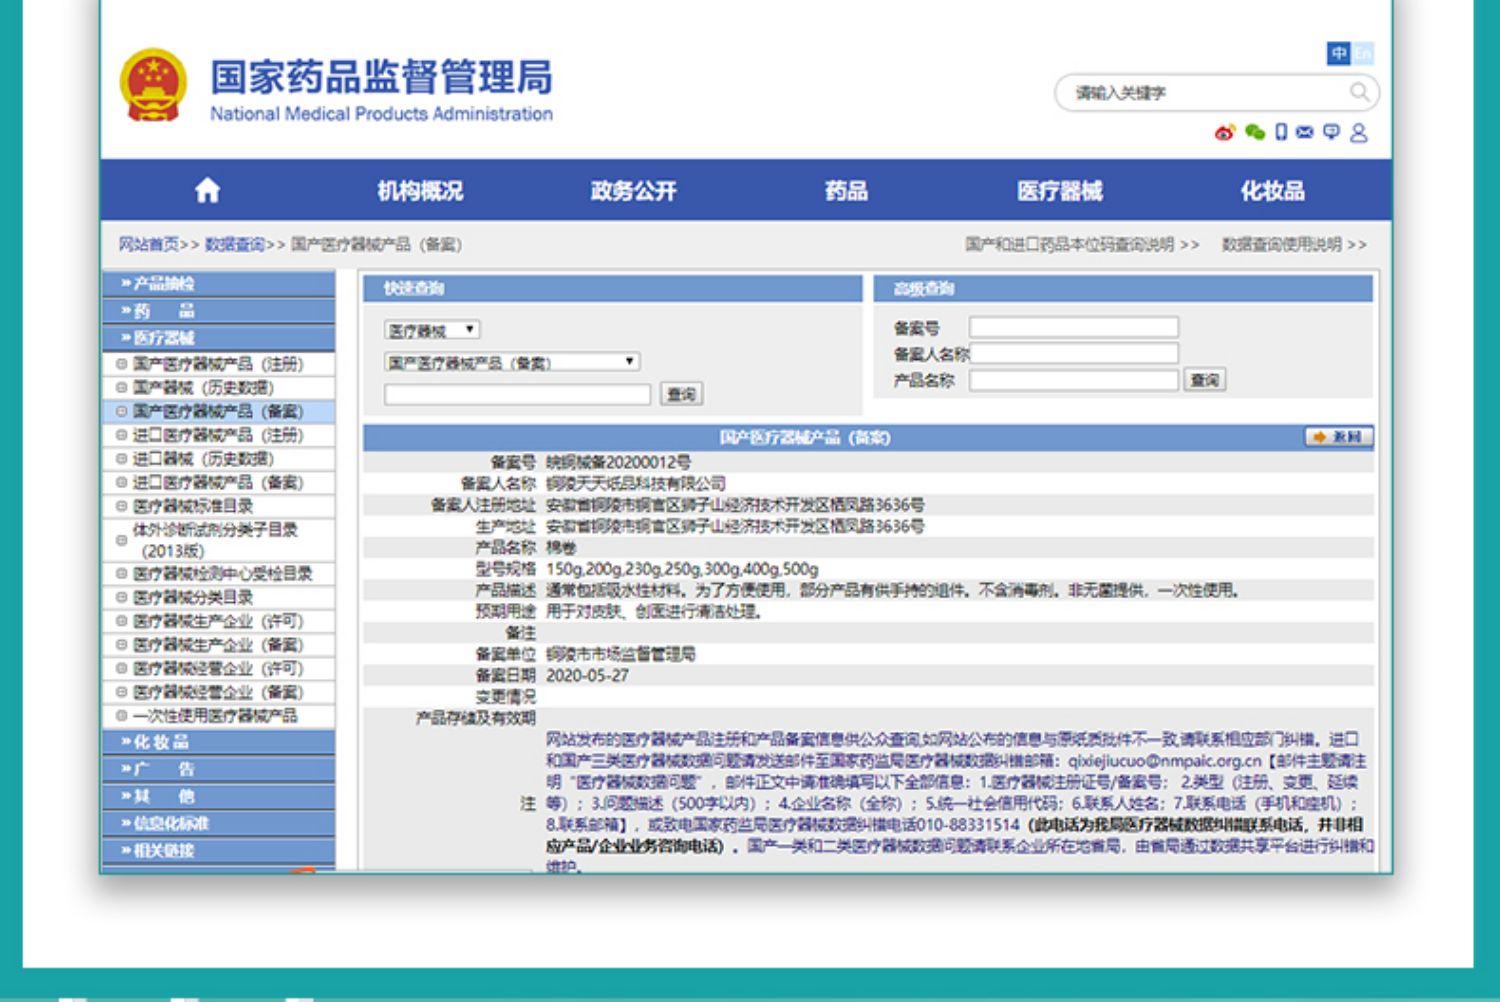Open the Weibo icon link
This screenshot has height=1002, width=1500.
(x=1225, y=132)
